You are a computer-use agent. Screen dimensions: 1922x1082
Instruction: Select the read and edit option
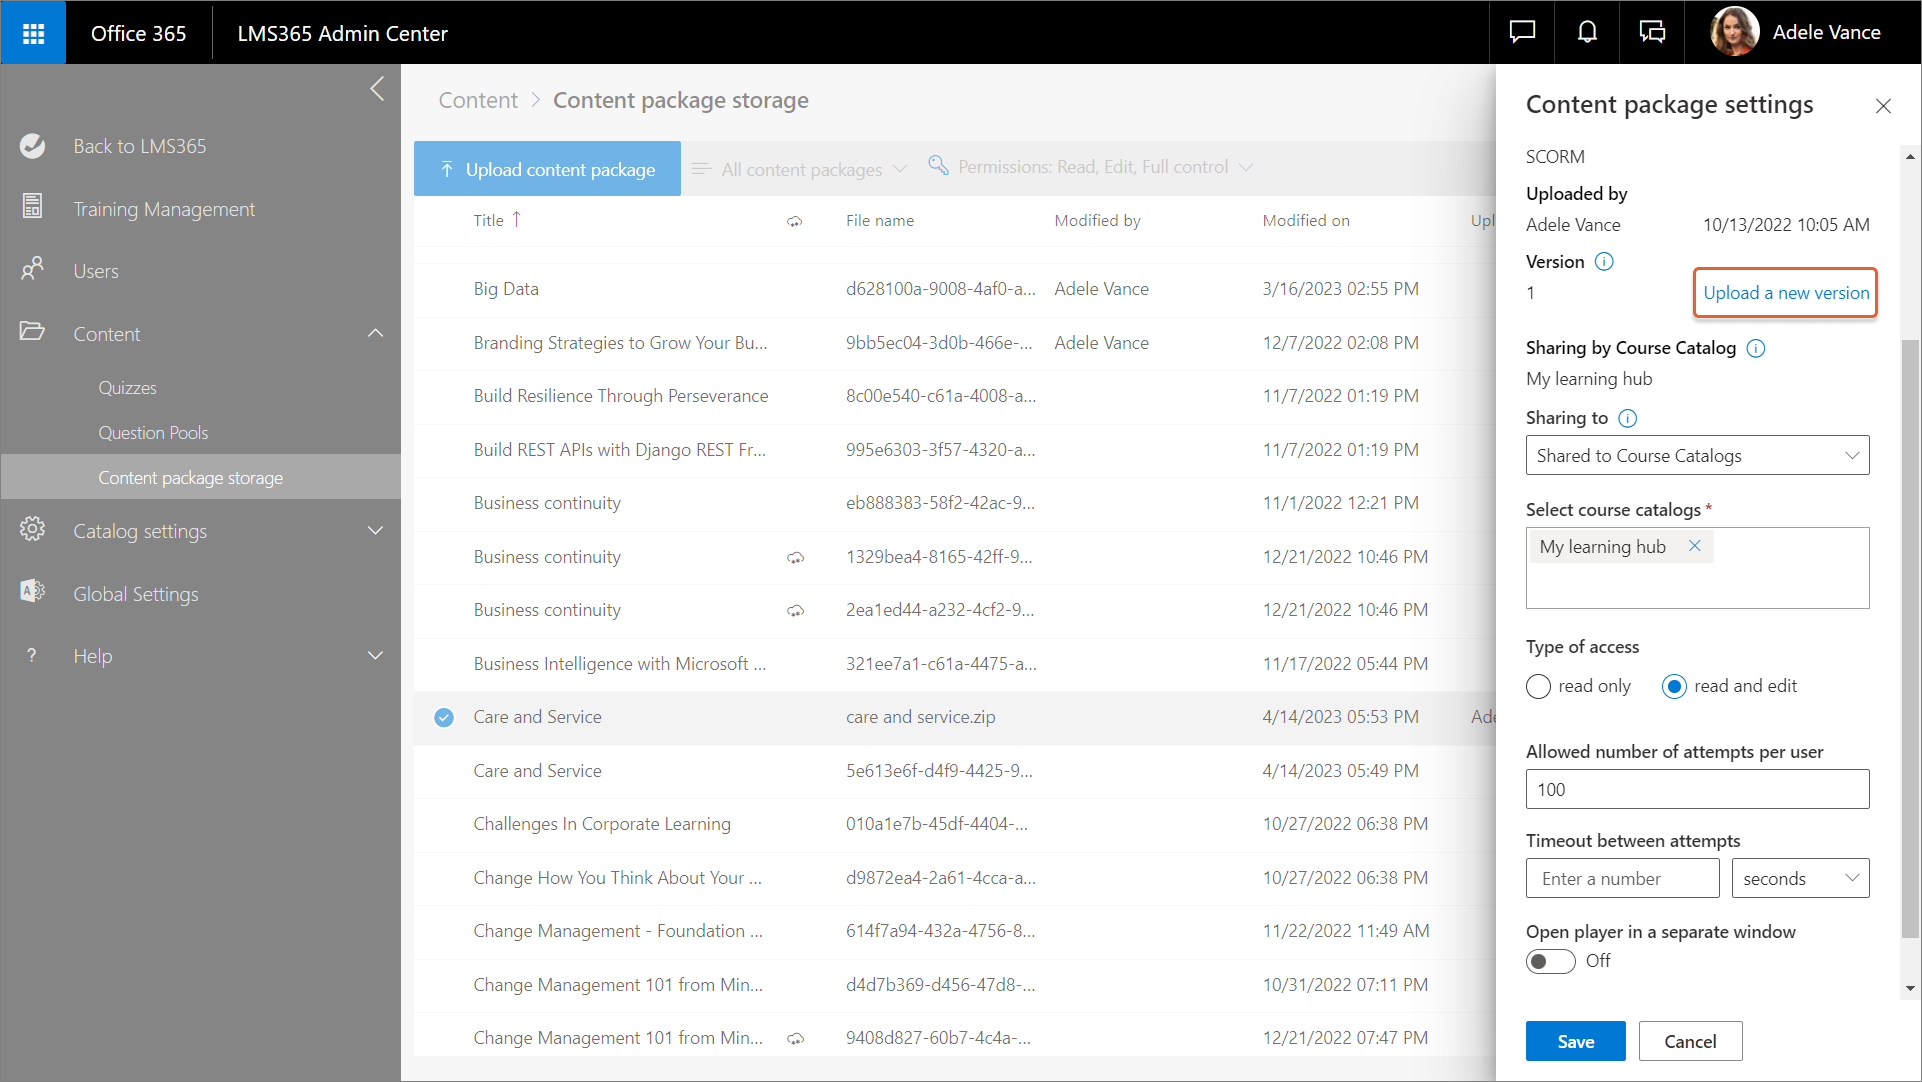pyautogui.click(x=1674, y=686)
